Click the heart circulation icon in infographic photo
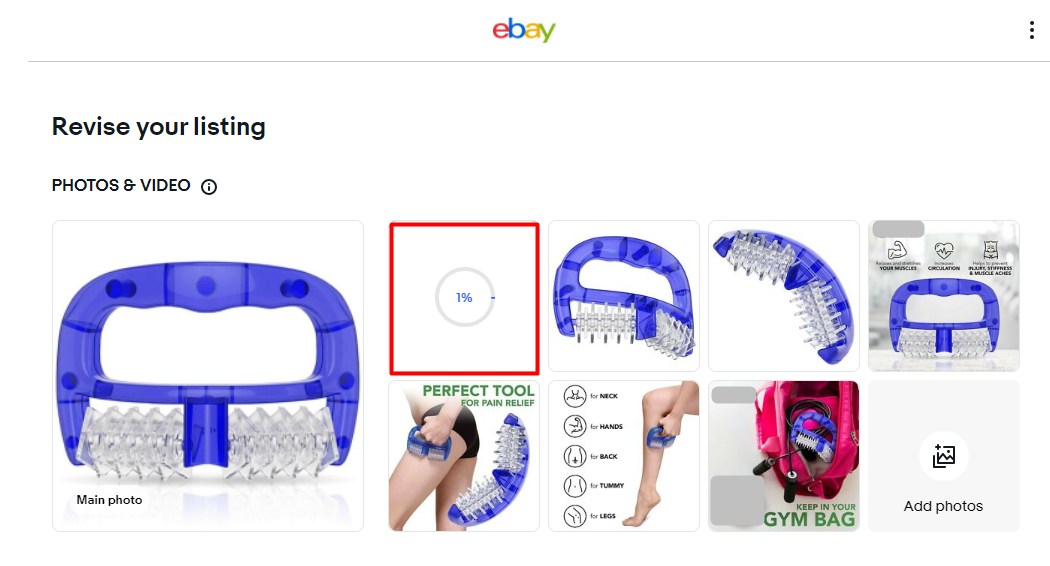 (944, 251)
